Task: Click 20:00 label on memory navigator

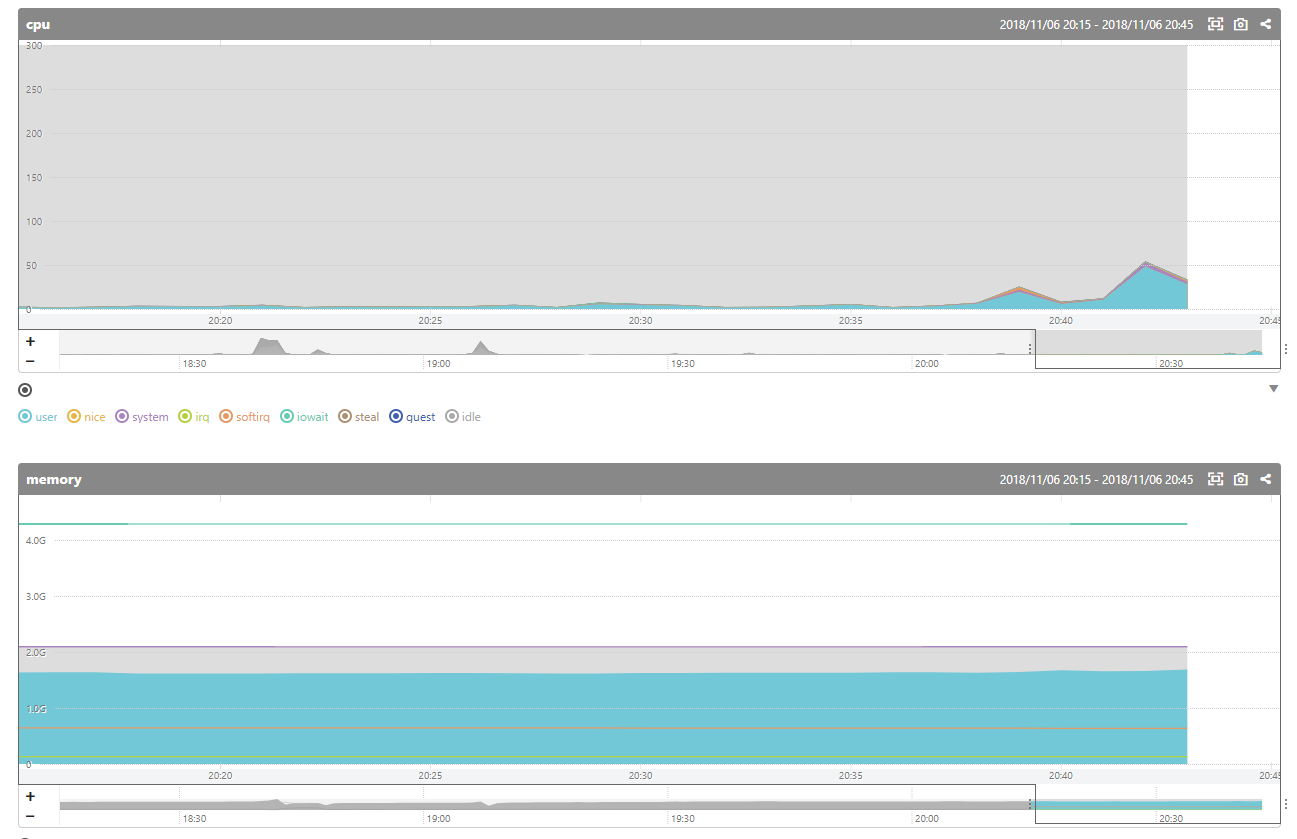Action: (927, 818)
